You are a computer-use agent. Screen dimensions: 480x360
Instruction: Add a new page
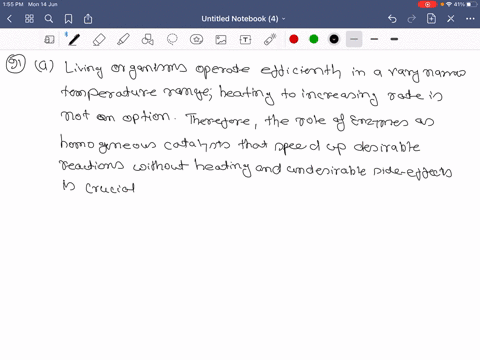point(431,19)
